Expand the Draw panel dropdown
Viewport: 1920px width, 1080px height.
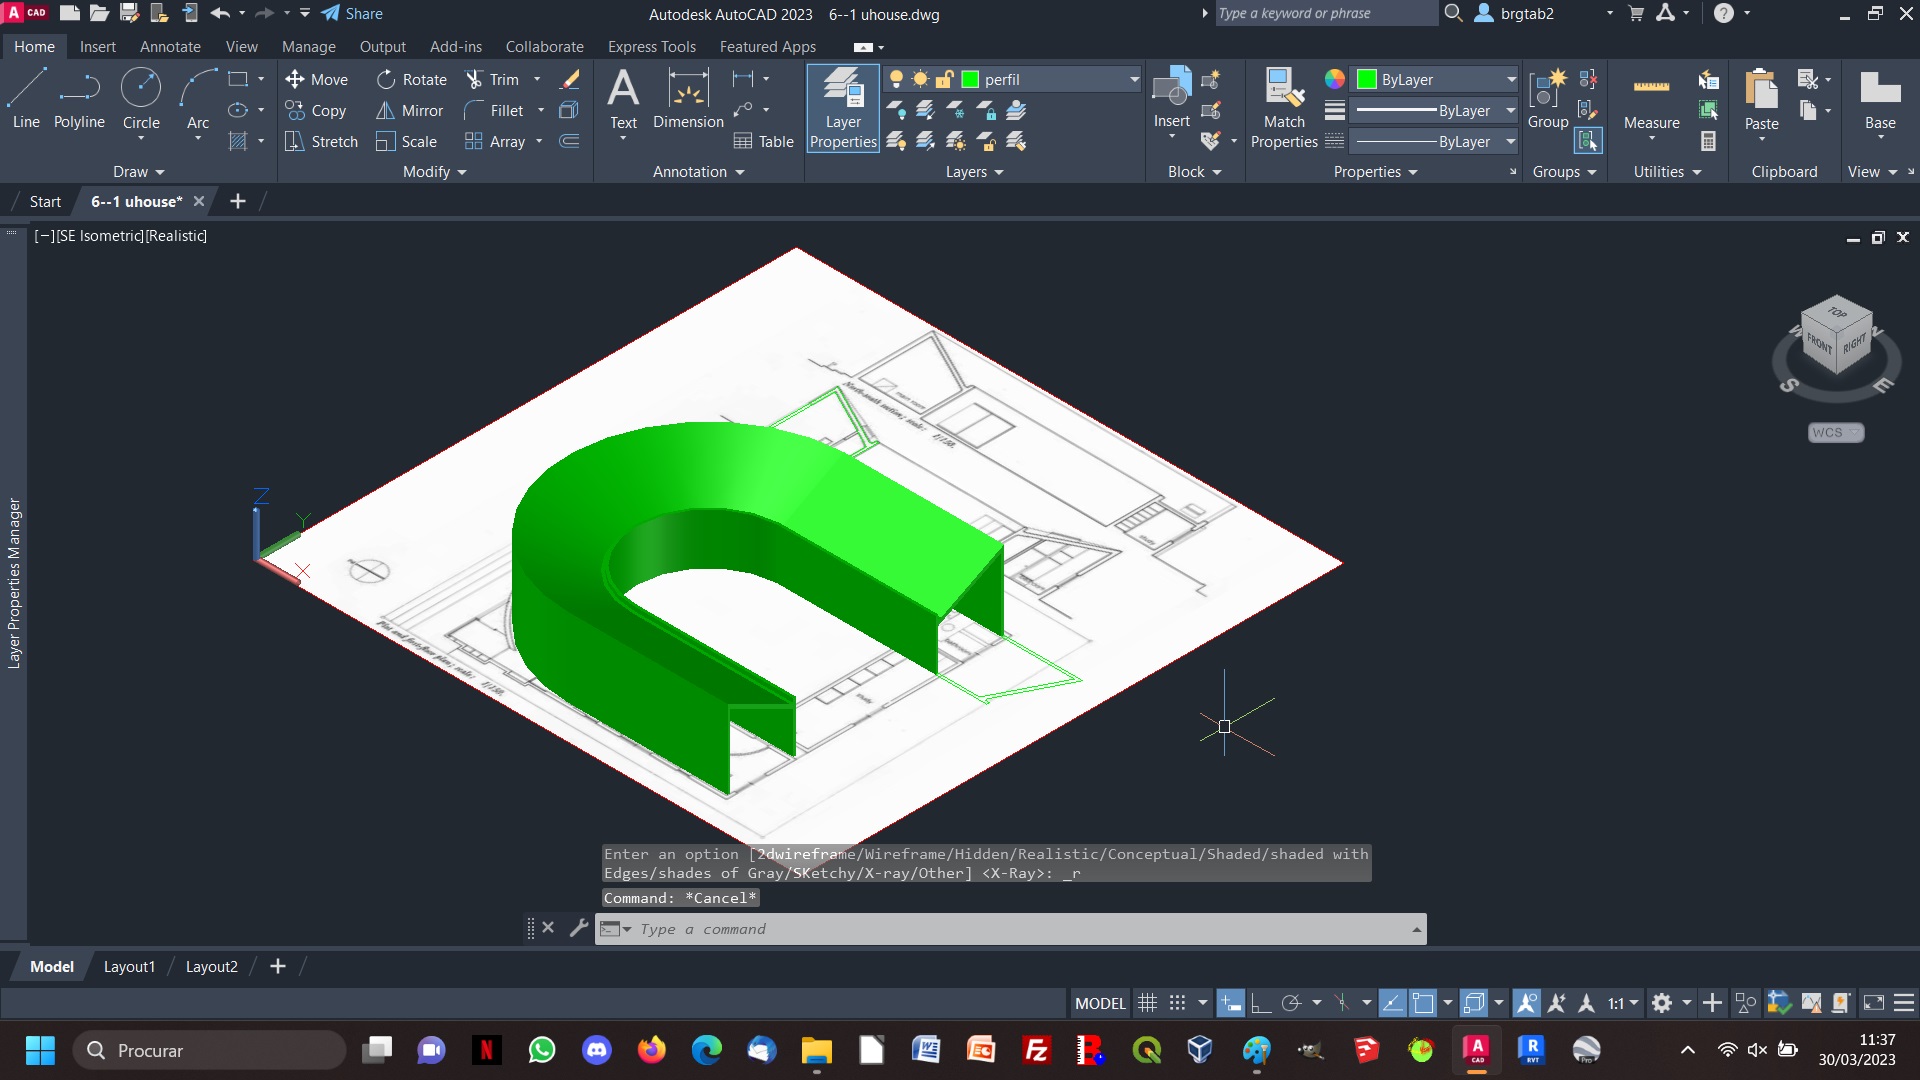[137, 170]
